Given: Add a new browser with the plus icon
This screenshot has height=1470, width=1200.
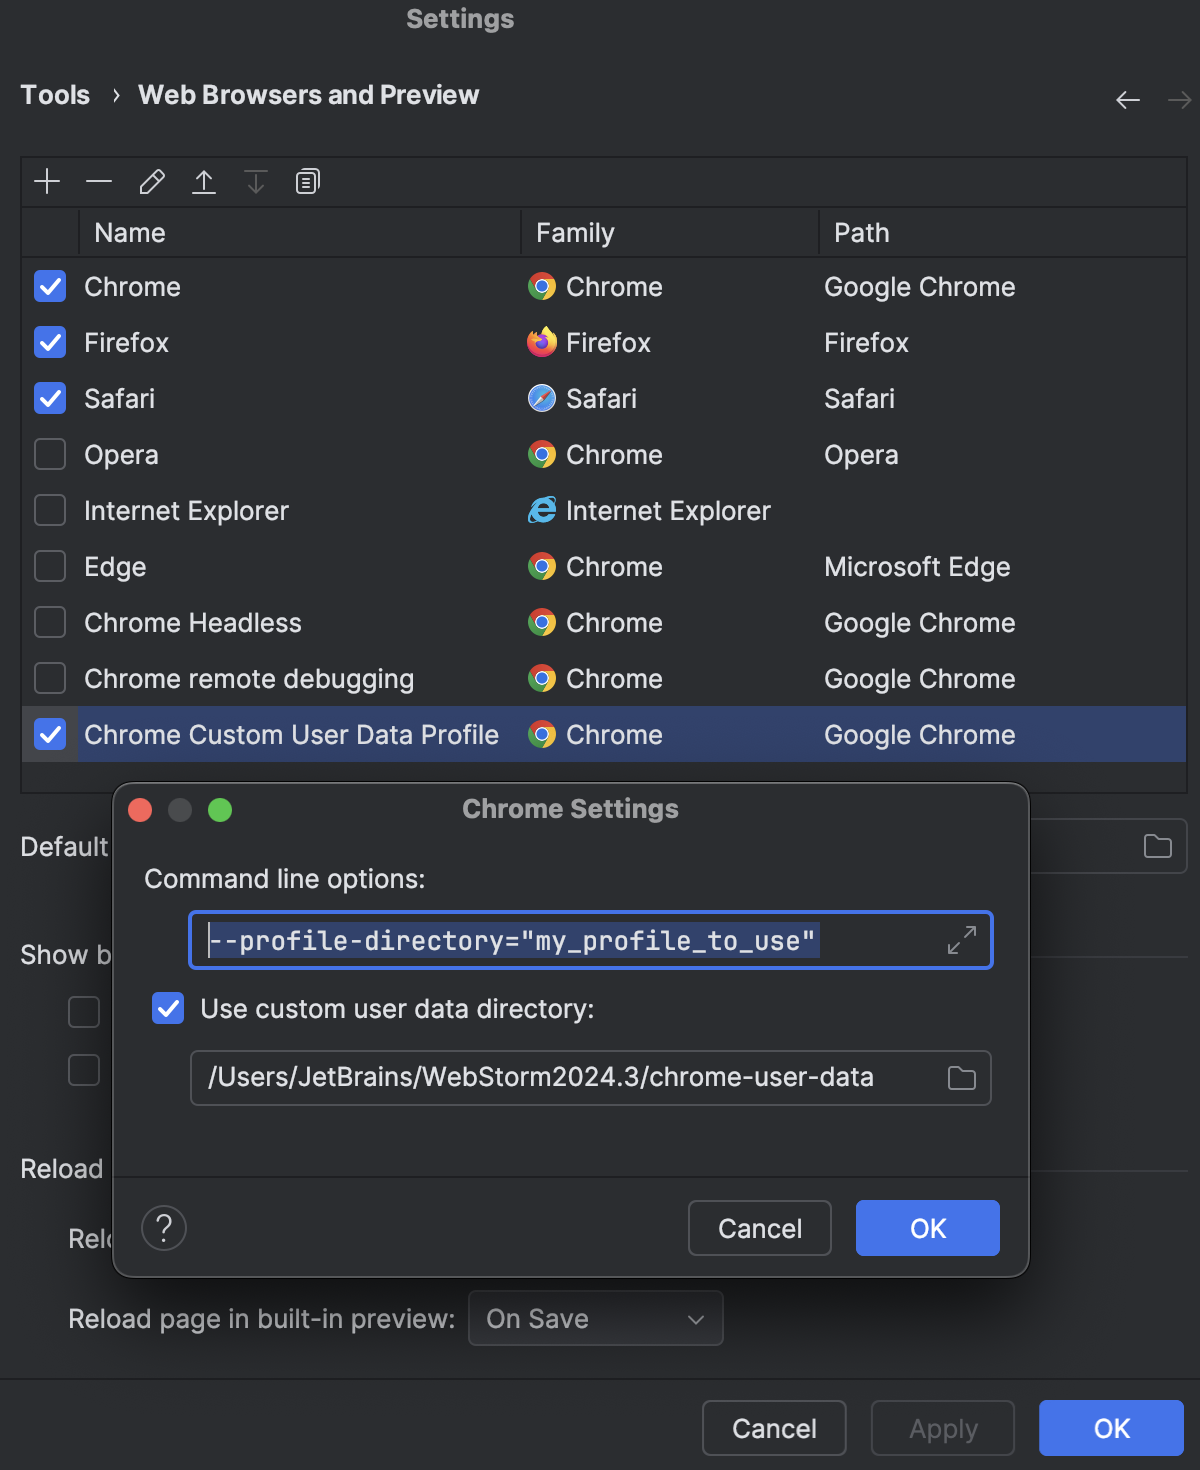Looking at the screenshot, I should 47,181.
